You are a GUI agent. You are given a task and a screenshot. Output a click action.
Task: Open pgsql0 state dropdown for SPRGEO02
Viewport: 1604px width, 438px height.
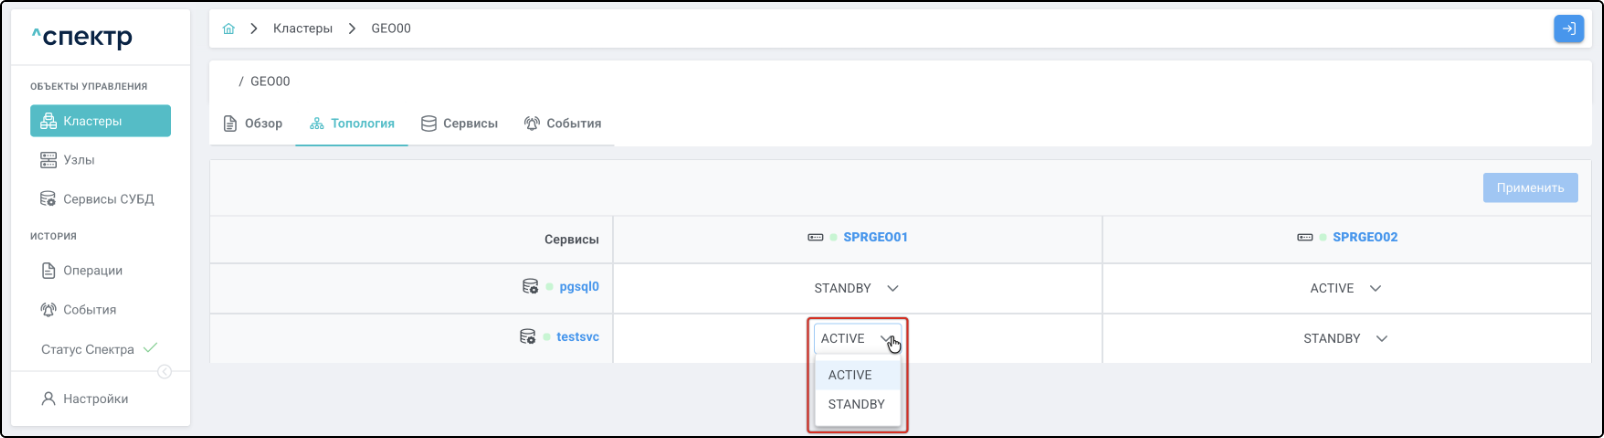tap(1345, 288)
